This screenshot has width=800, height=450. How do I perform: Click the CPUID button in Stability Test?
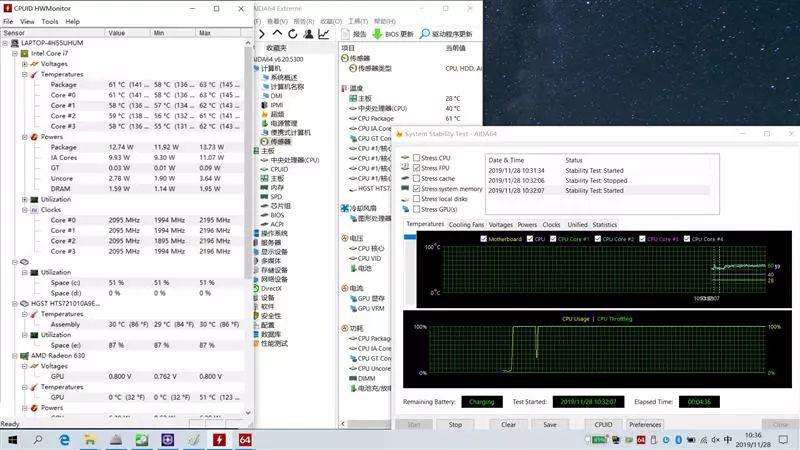[603, 424]
